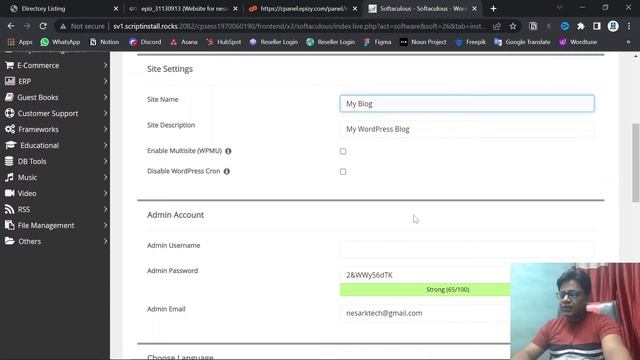Open the HubSpot bookmark
Screen dimensions: 640x360
(x=223, y=42)
